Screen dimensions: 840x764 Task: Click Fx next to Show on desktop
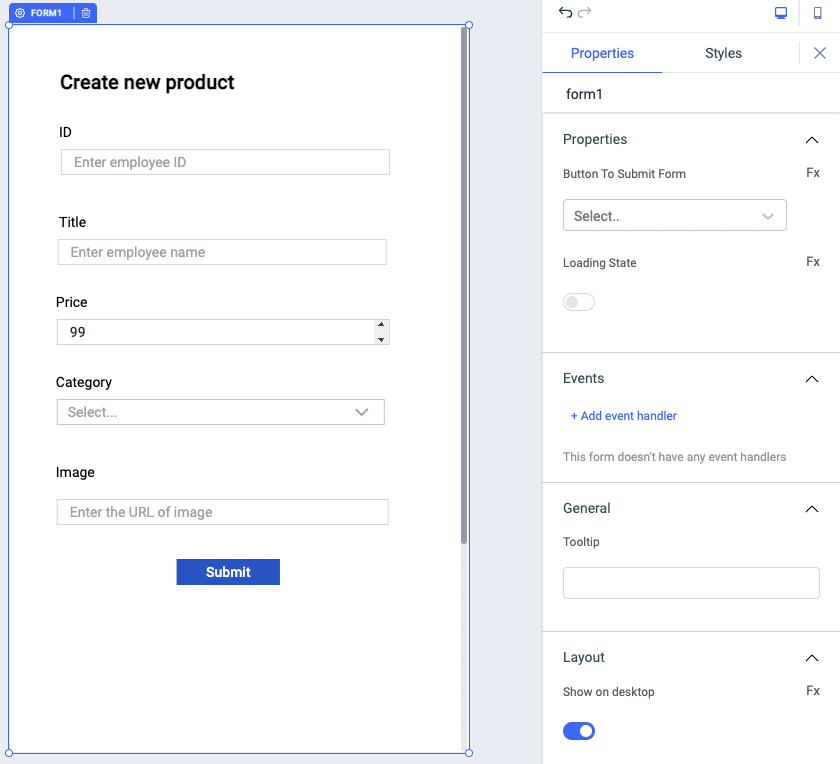pyautogui.click(x=812, y=691)
